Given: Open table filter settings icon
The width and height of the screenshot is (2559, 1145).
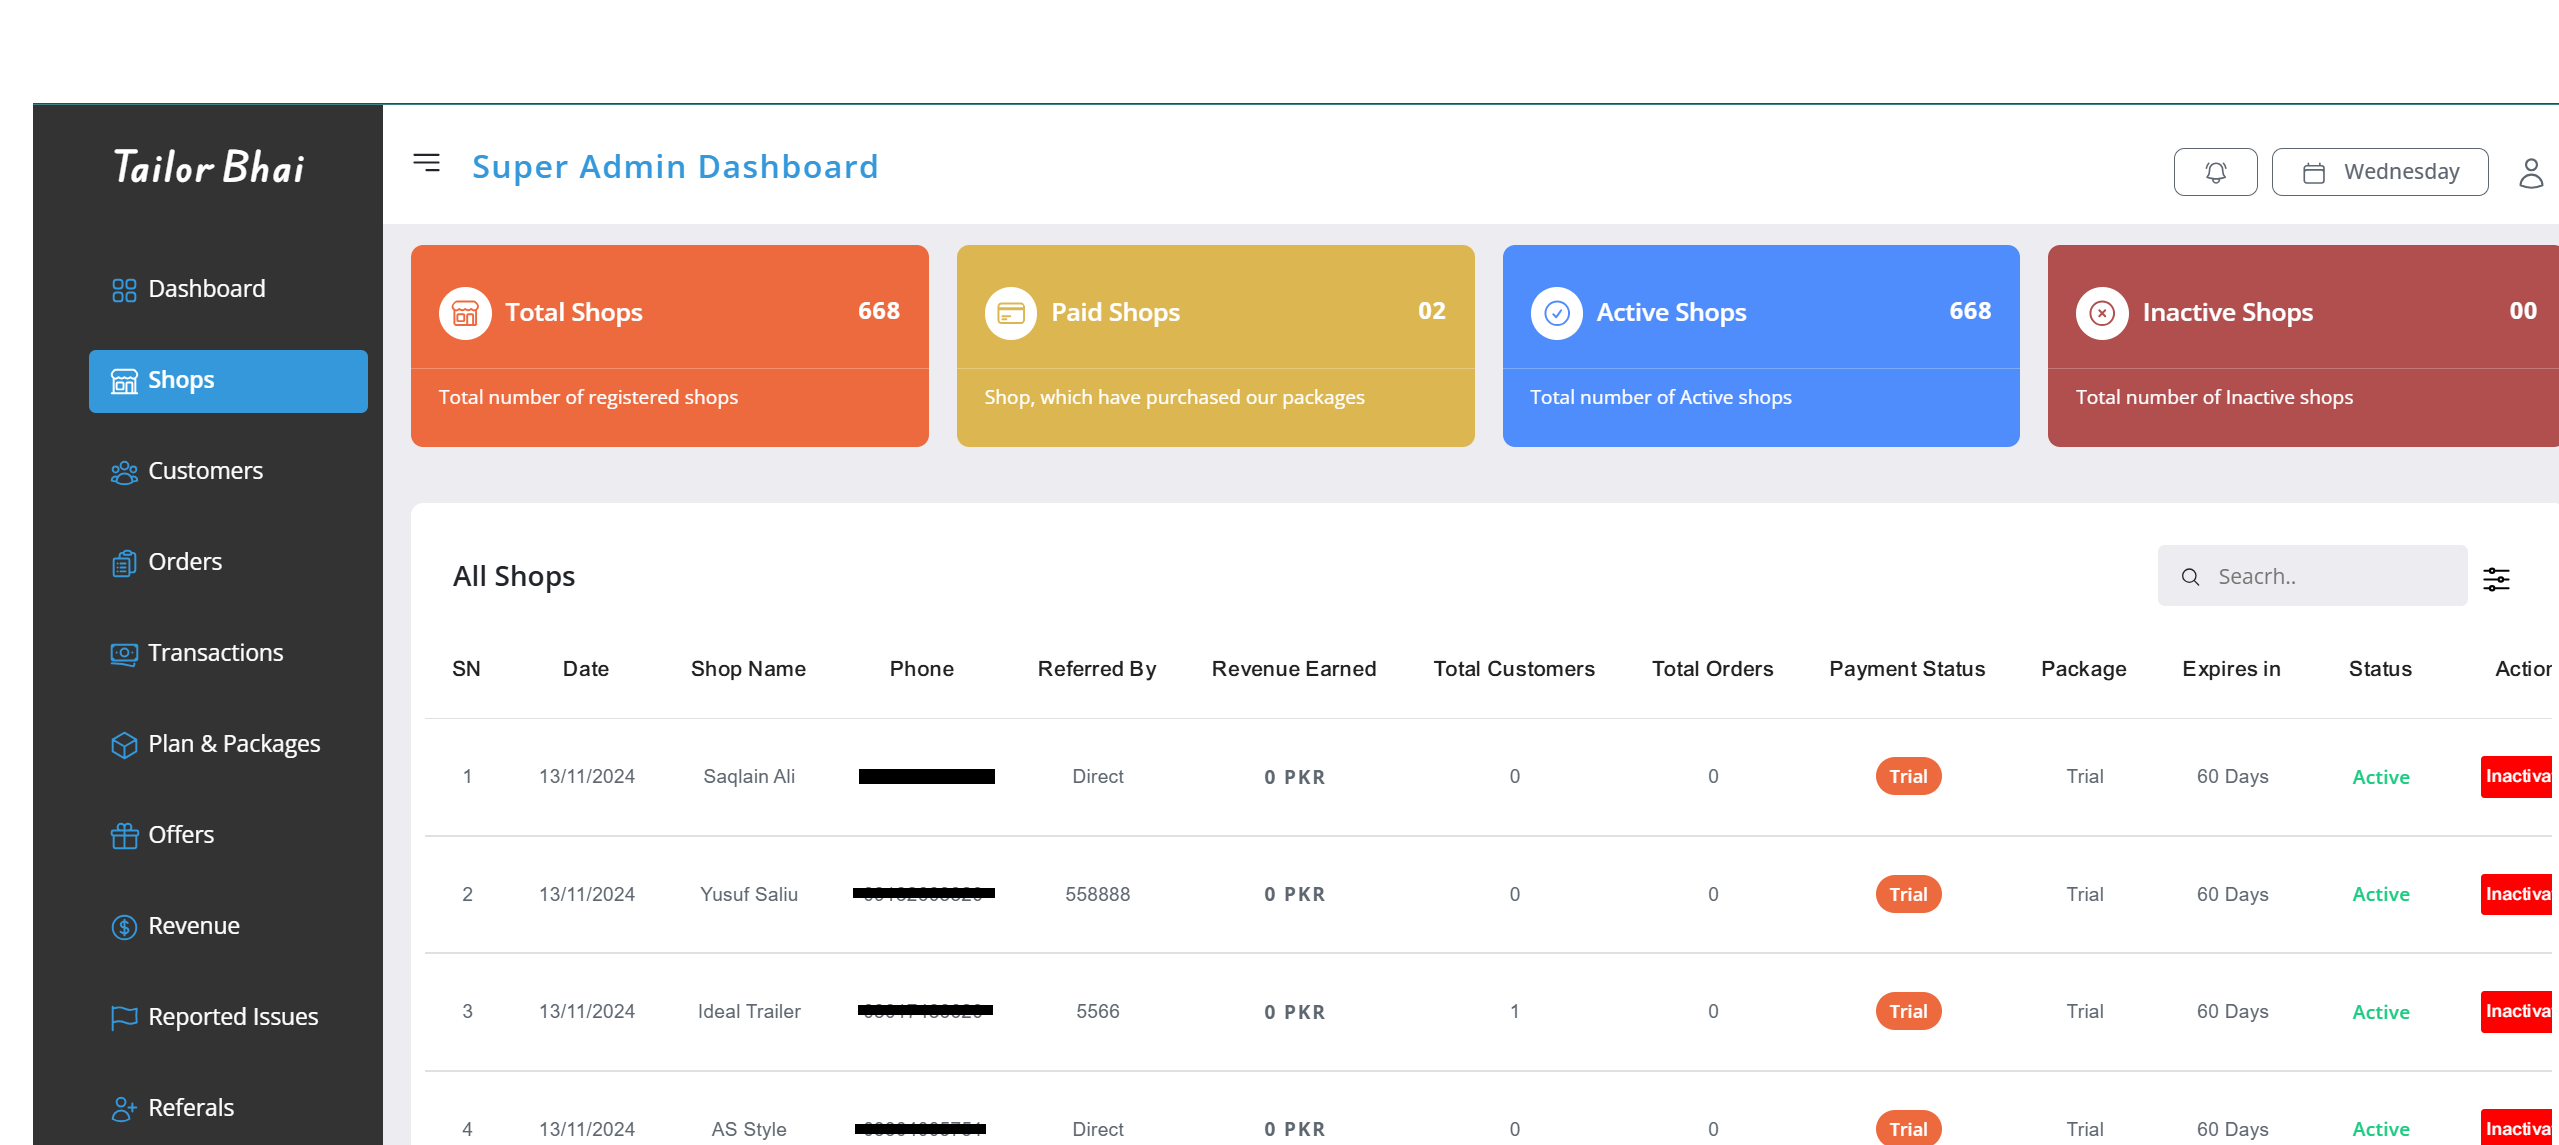Looking at the screenshot, I should (x=2496, y=578).
